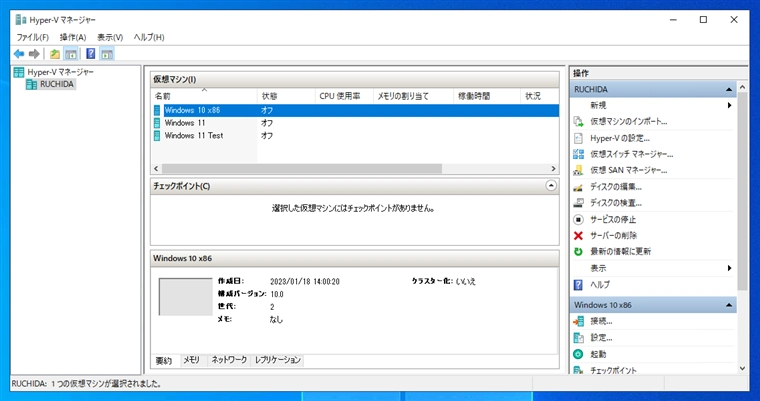Click the ディスクの検査 icon
The height and width of the screenshot is (401, 760).
pos(578,203)
